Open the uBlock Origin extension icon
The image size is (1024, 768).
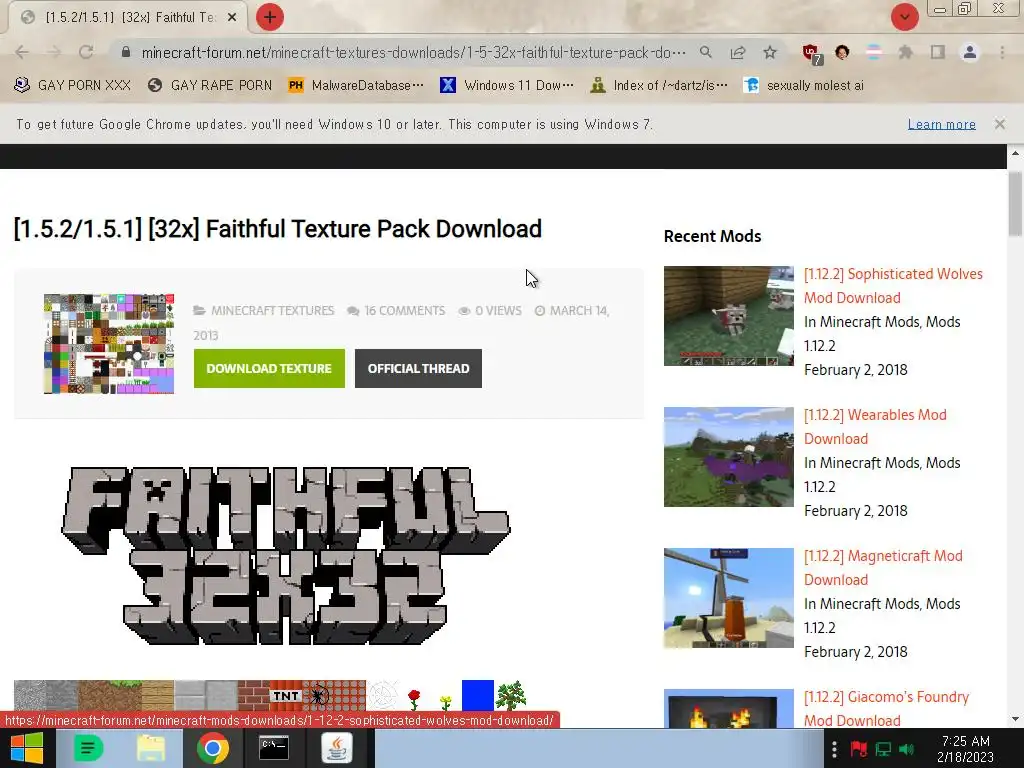tap(812, 54)
